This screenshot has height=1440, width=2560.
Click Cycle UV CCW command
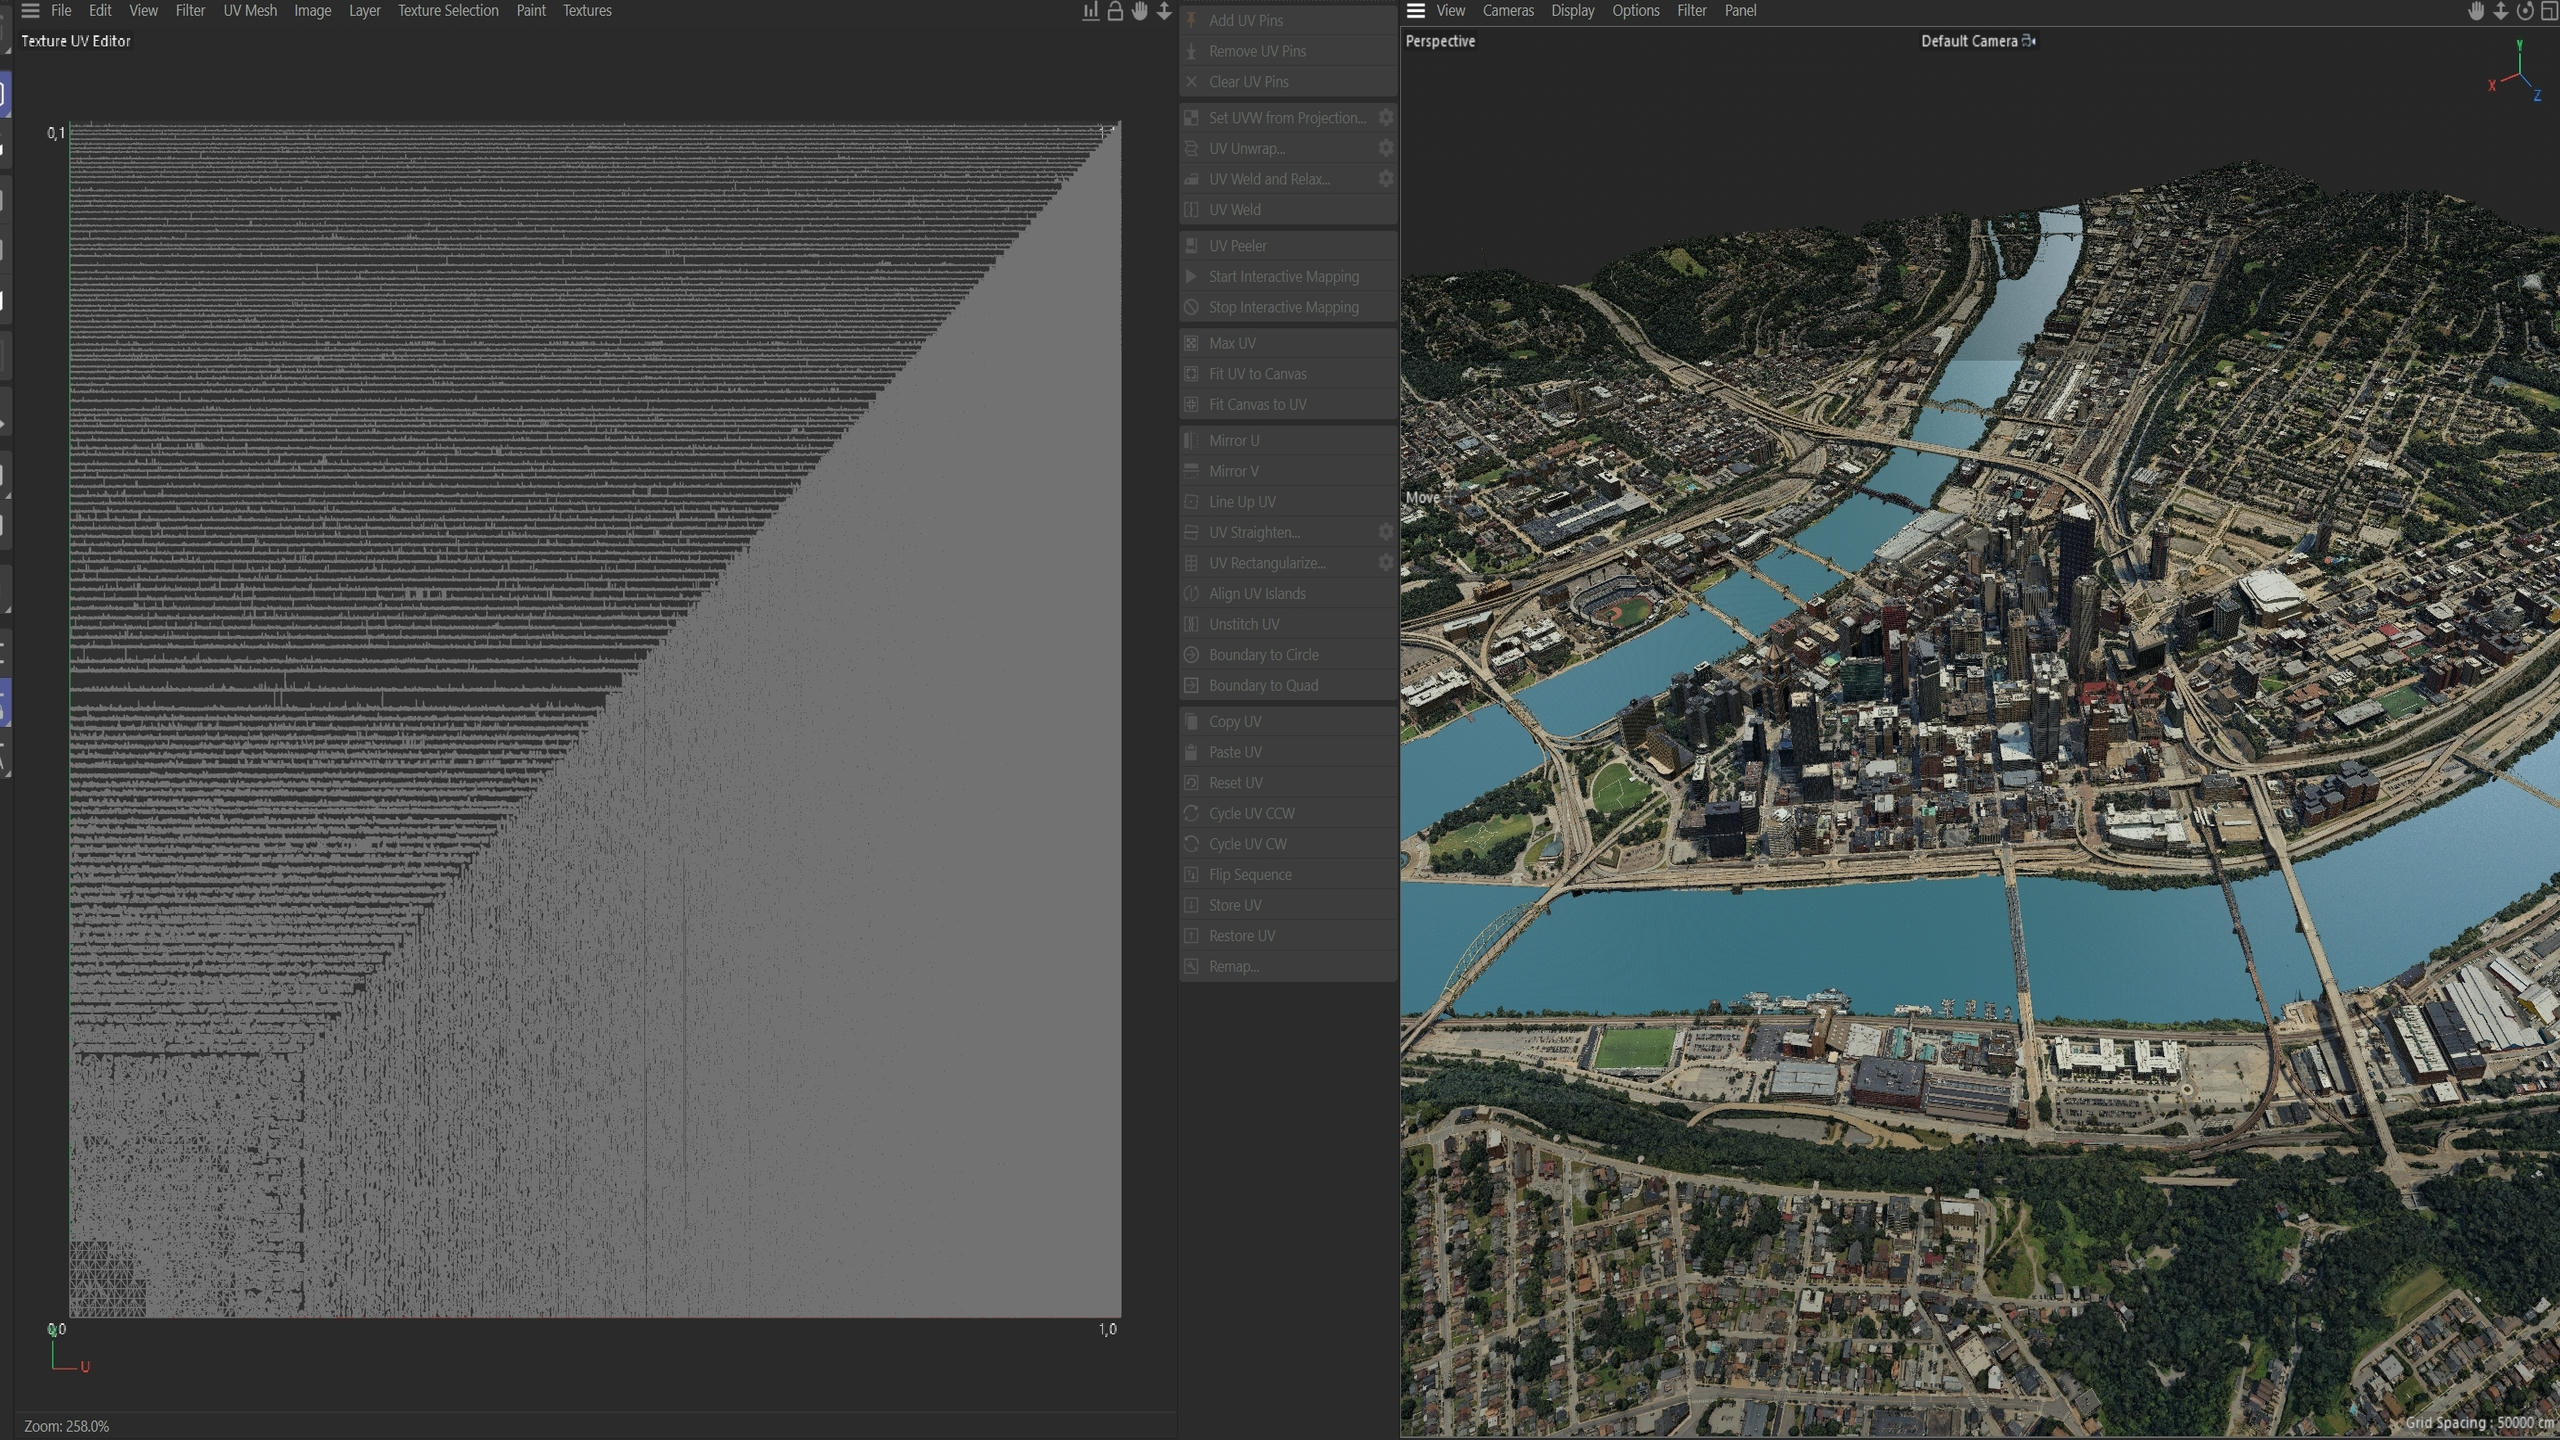tap(1288, 814)
